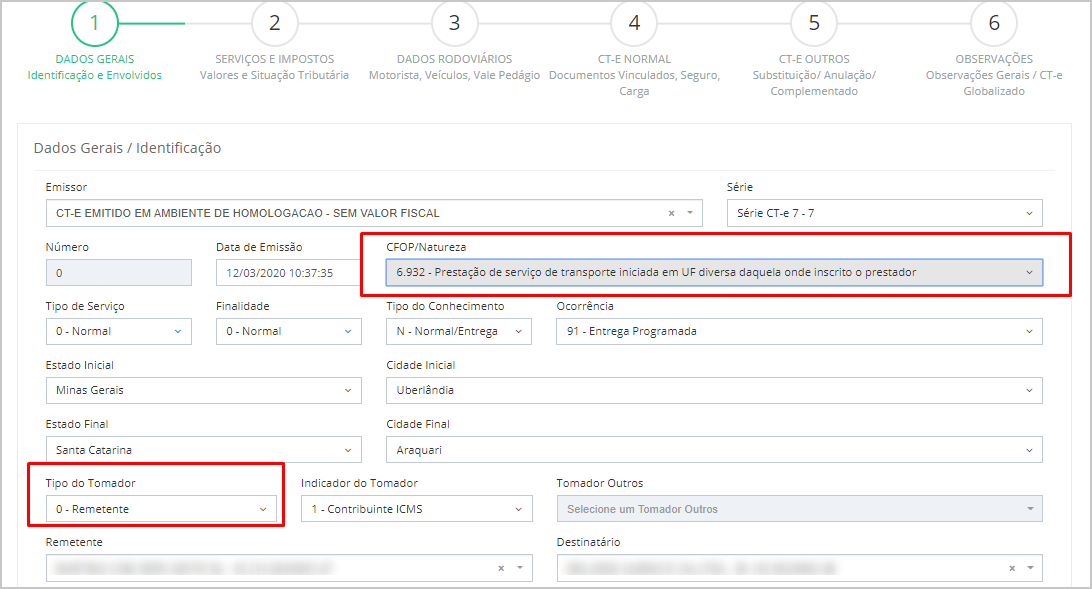Open the Série CT-e 7 - 7 dropdown
Viewport: 1092px width, 589px height.
(x=884, y=213)
